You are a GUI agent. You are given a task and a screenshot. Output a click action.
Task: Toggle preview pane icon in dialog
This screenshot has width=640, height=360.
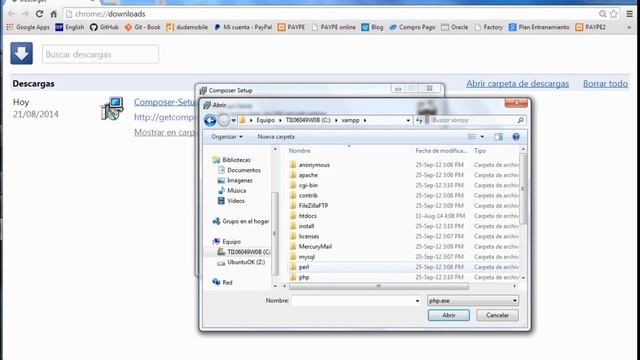498,137
